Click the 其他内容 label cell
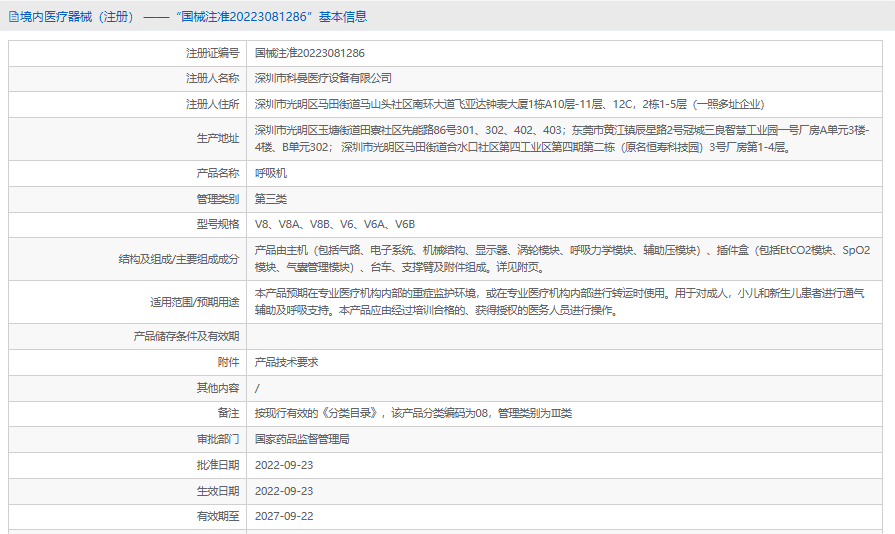Viewport: 895px width, 534px height. (x=127, y=389)
